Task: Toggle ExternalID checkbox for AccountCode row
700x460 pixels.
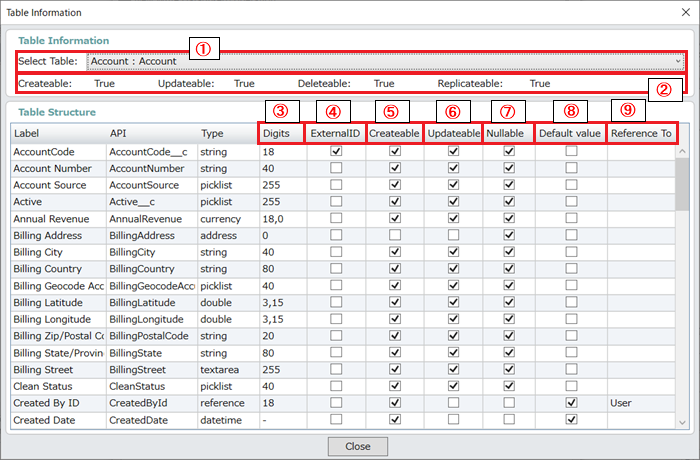Action: point(336,151)
